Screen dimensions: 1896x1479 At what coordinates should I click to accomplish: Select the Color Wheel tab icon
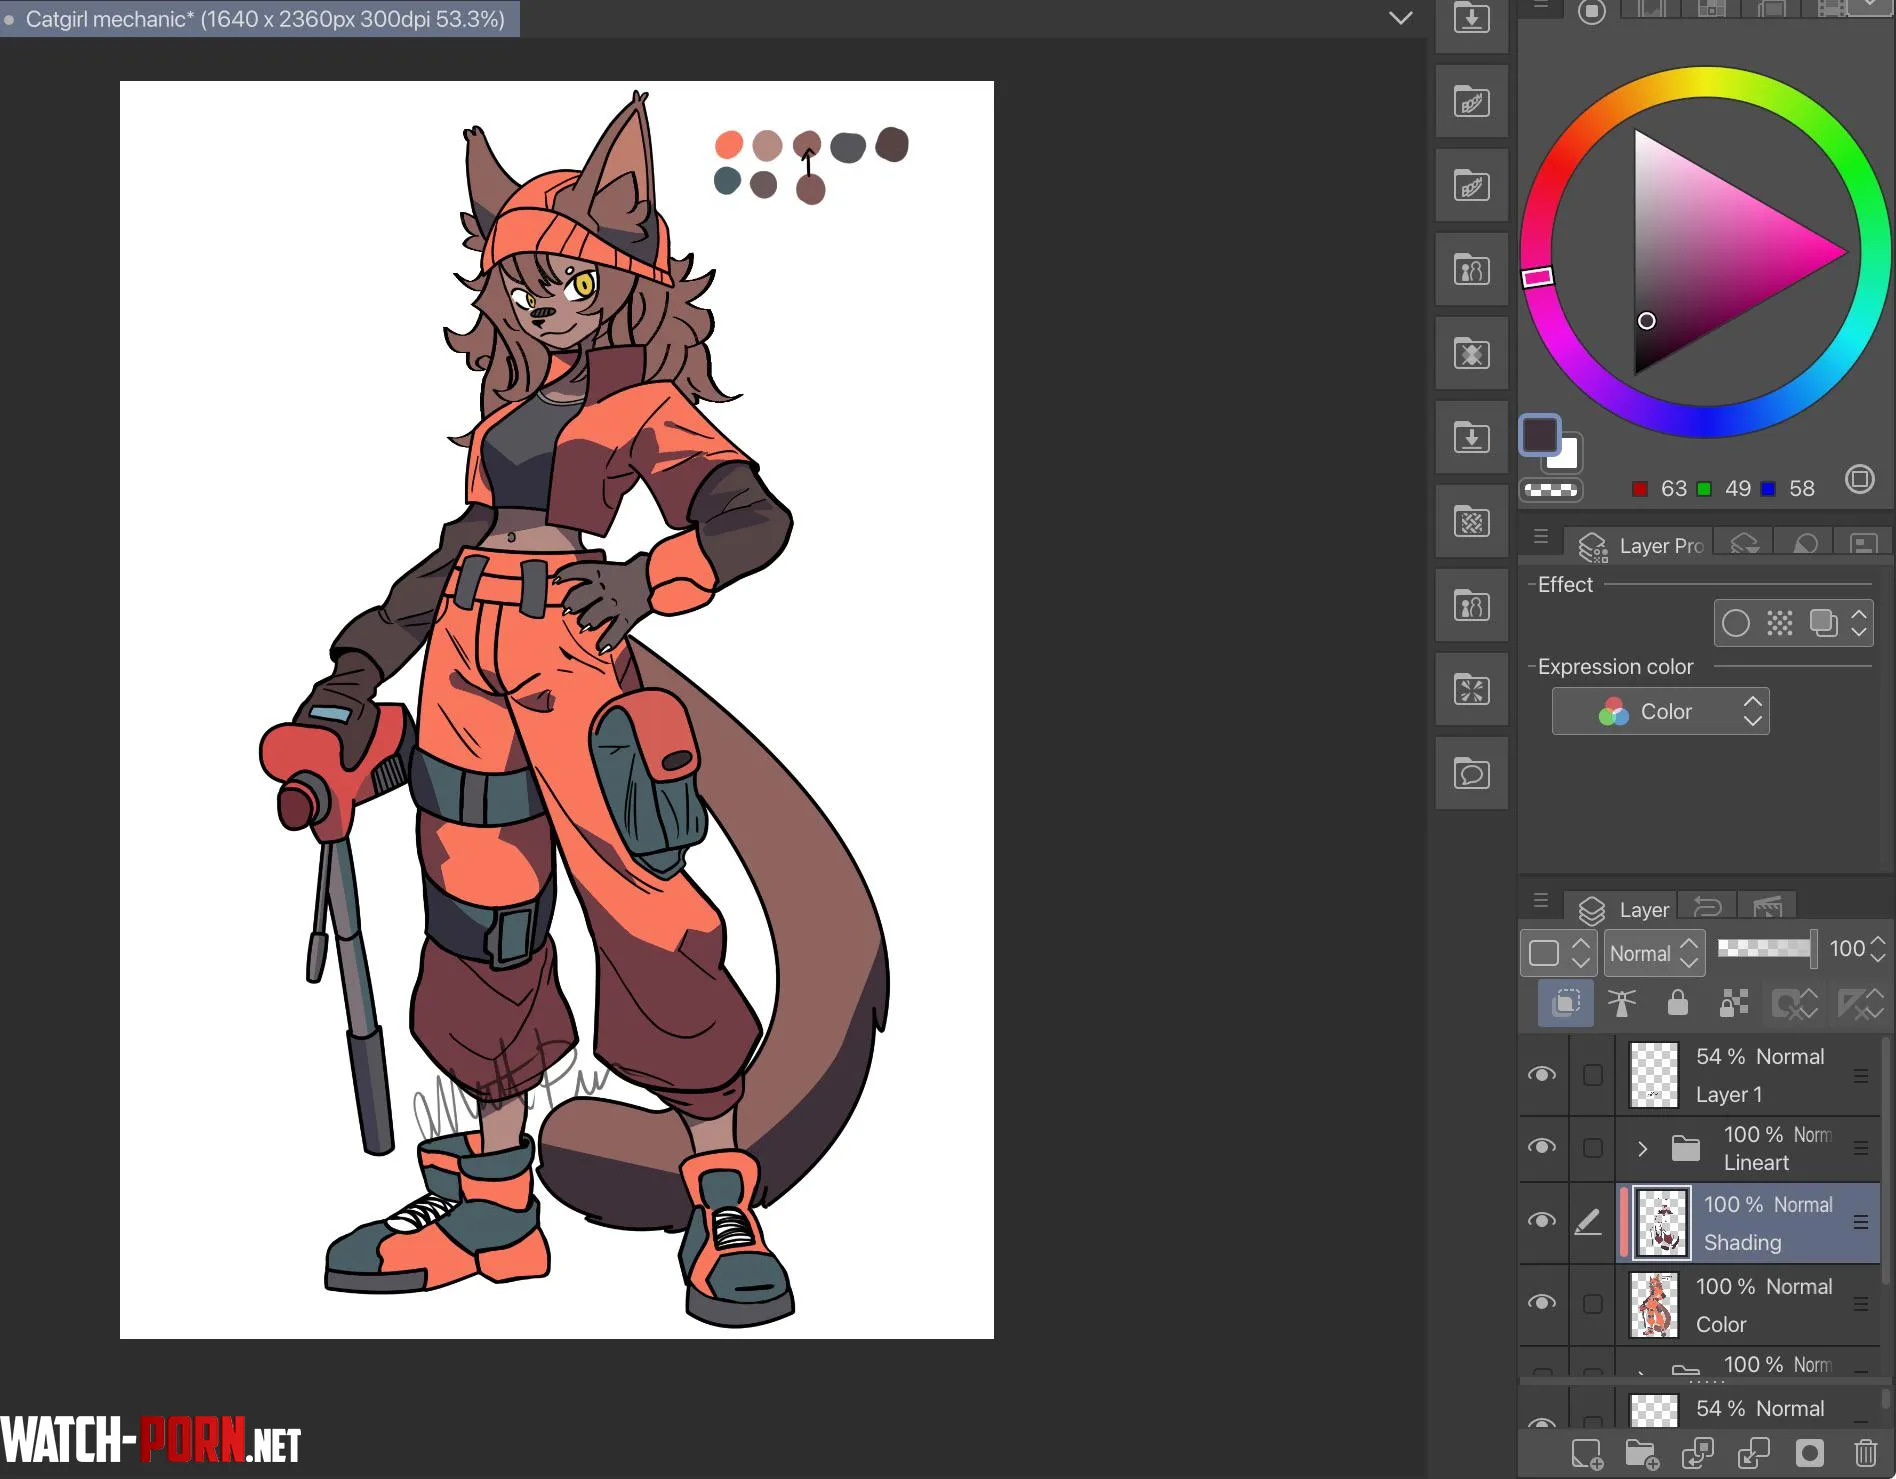1592,11
